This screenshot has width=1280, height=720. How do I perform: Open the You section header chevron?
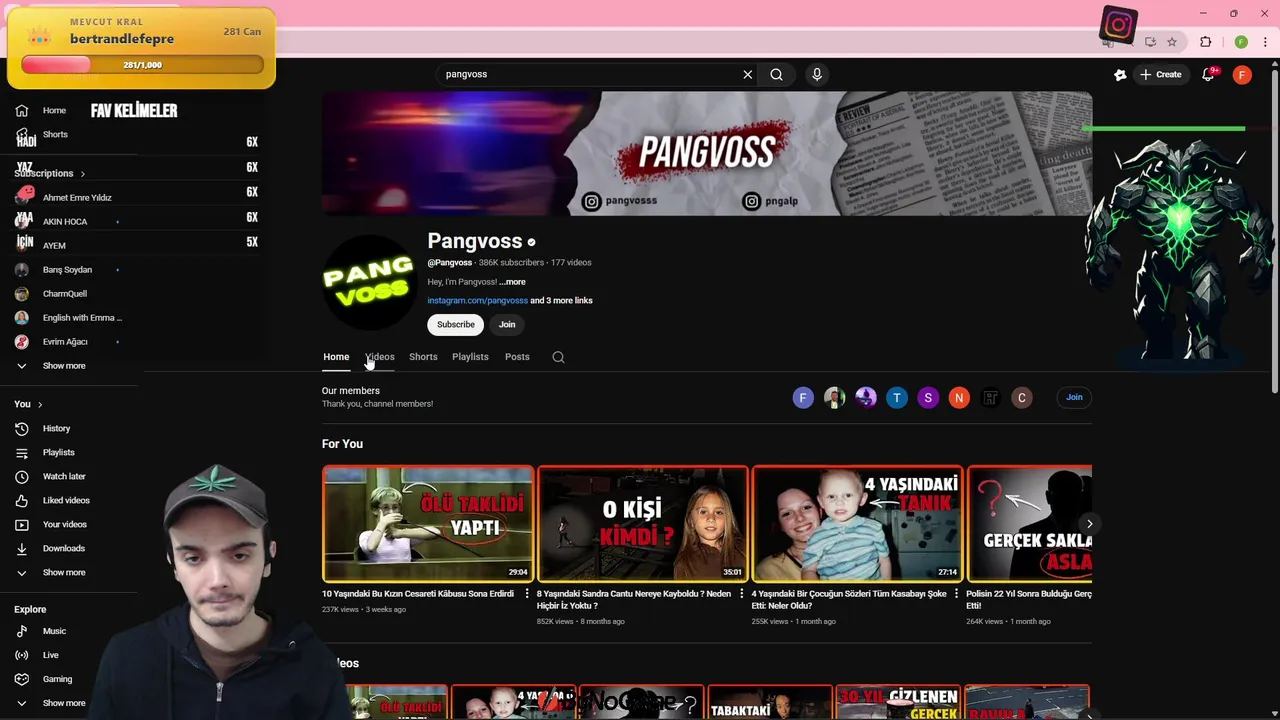[x=40, y=404]
